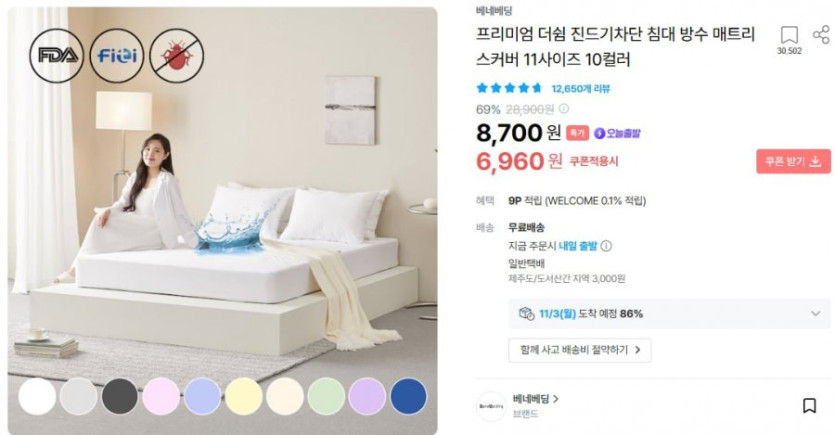Click the info icon beside 내일 출발
The image size is (835, 435).
coord(606,246)
